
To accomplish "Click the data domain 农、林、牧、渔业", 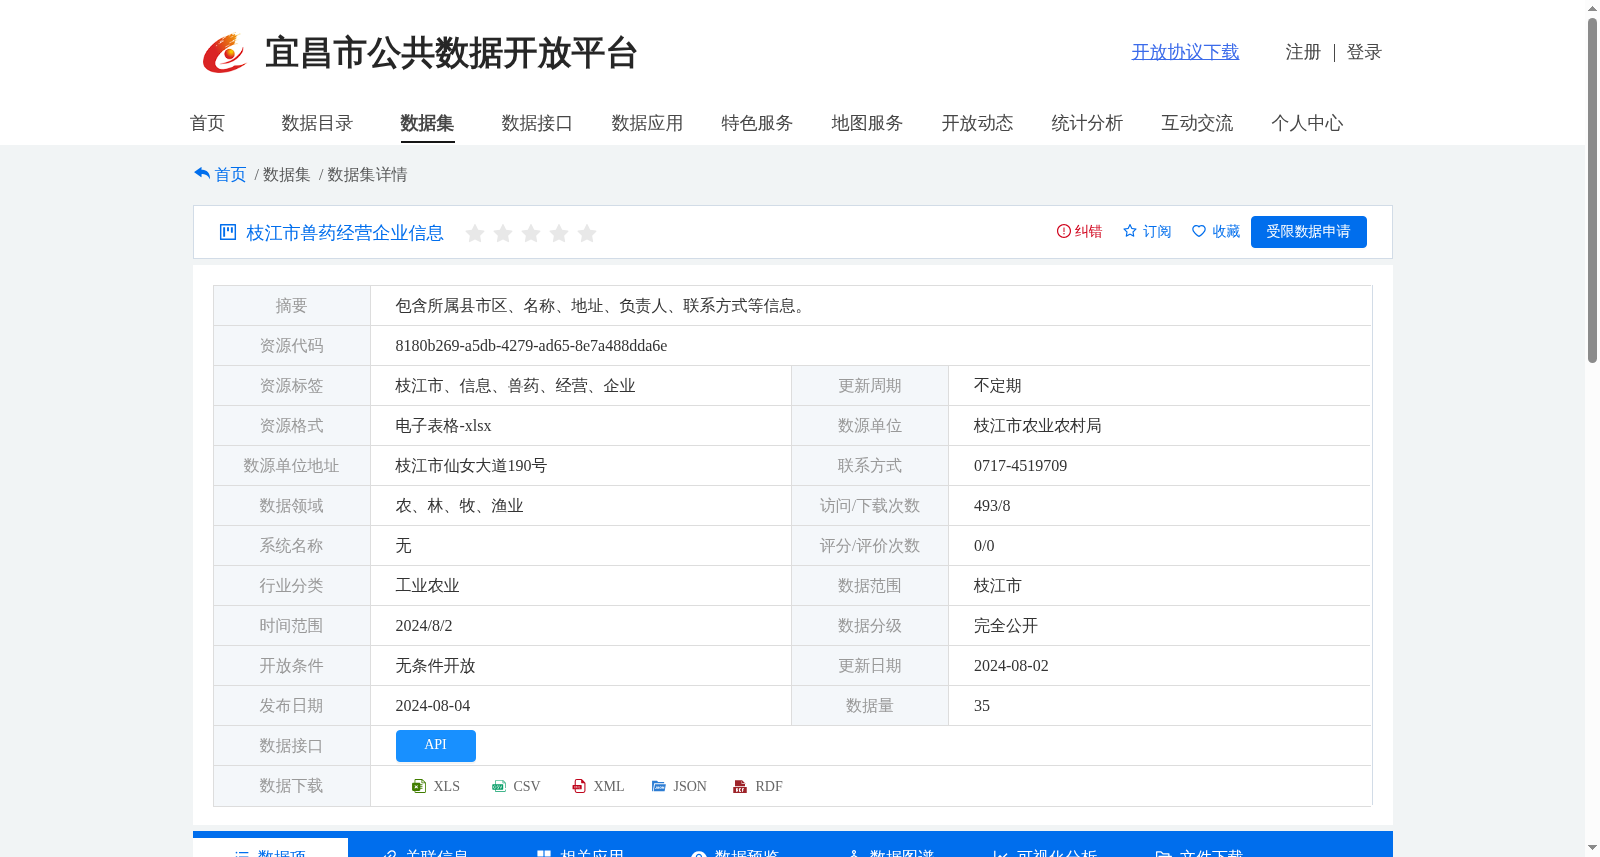I will click(x=459, y=506).
